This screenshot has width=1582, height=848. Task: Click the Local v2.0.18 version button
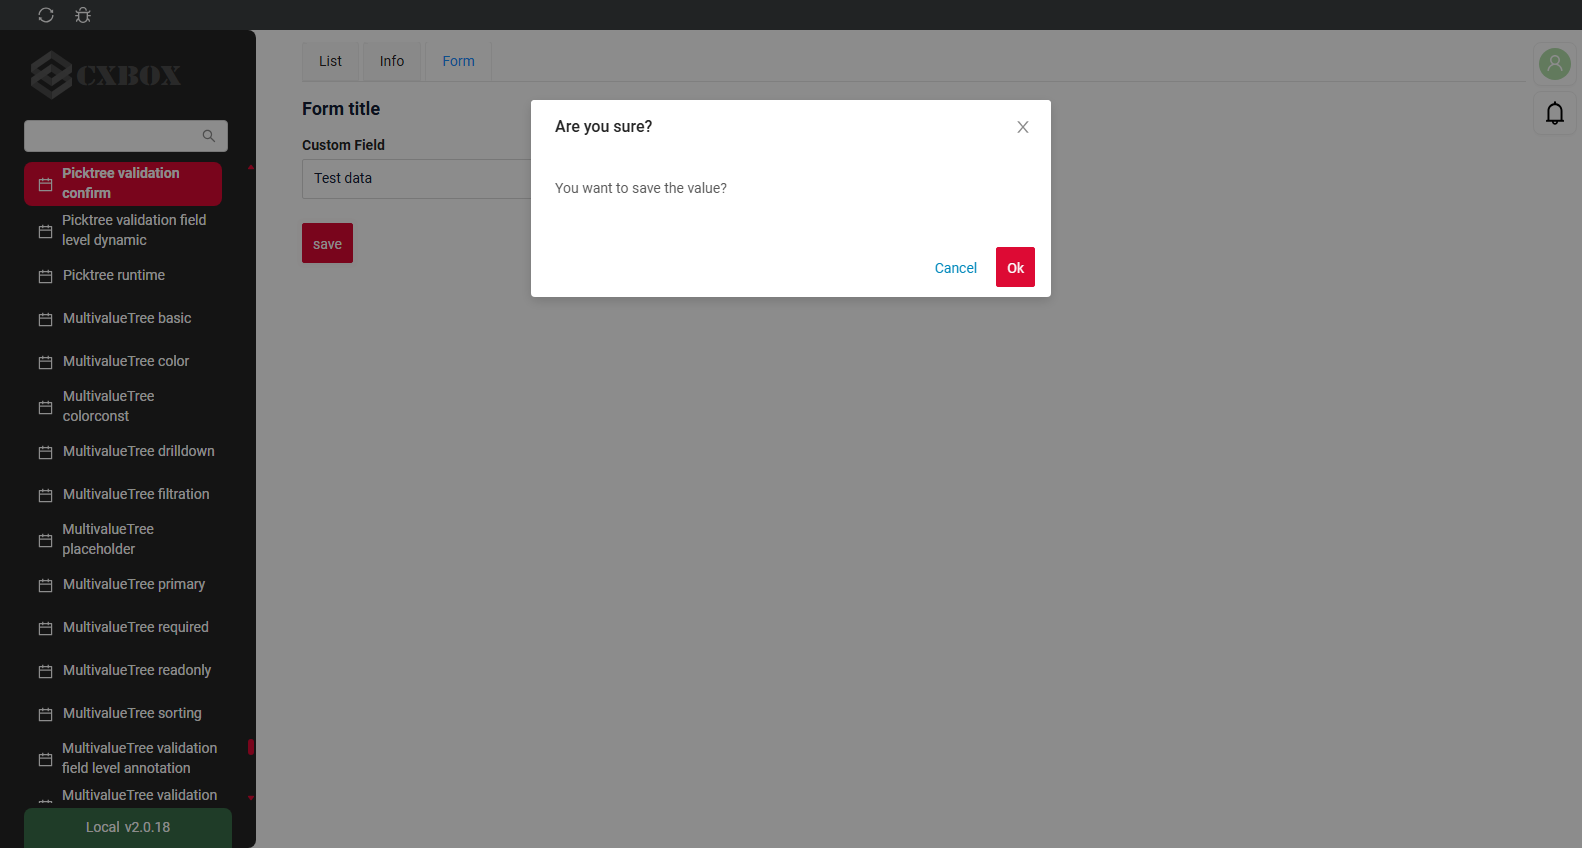click(128, 828)
